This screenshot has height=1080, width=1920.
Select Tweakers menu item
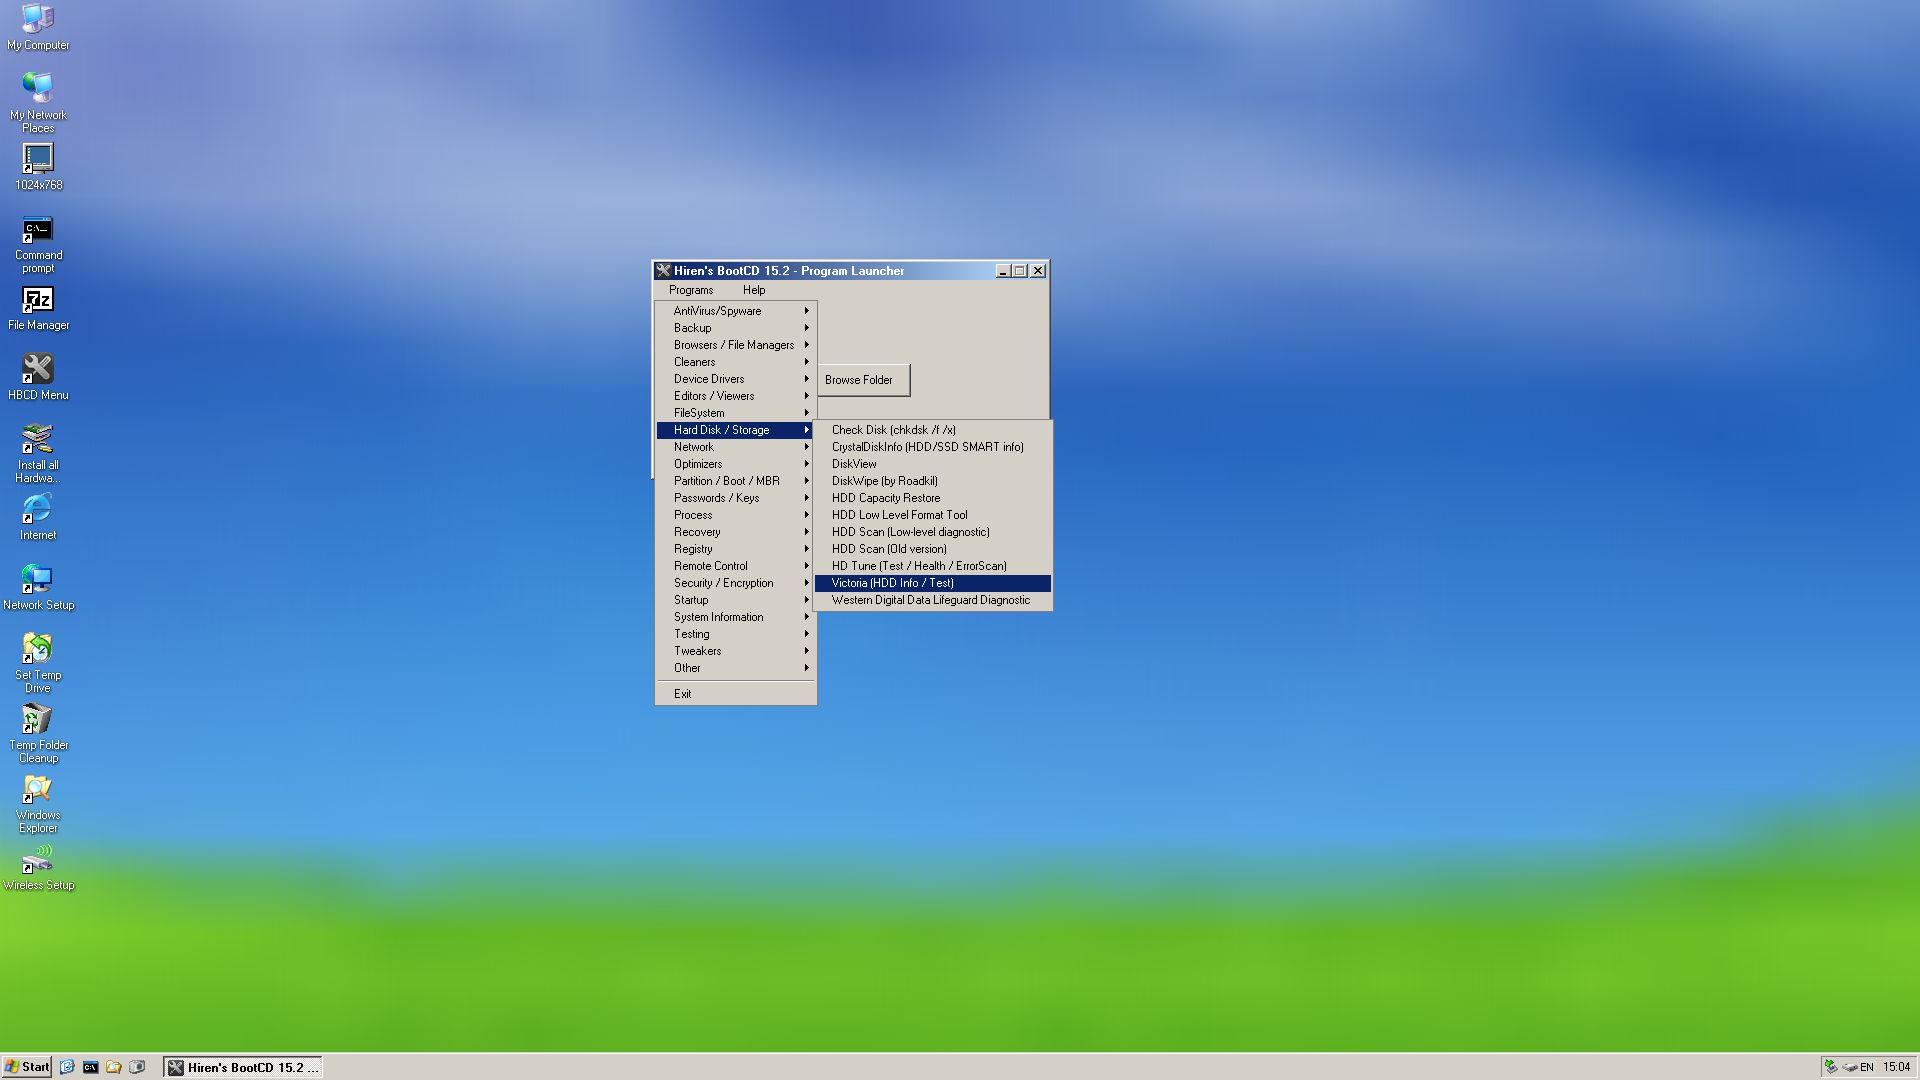coord(736,651)
